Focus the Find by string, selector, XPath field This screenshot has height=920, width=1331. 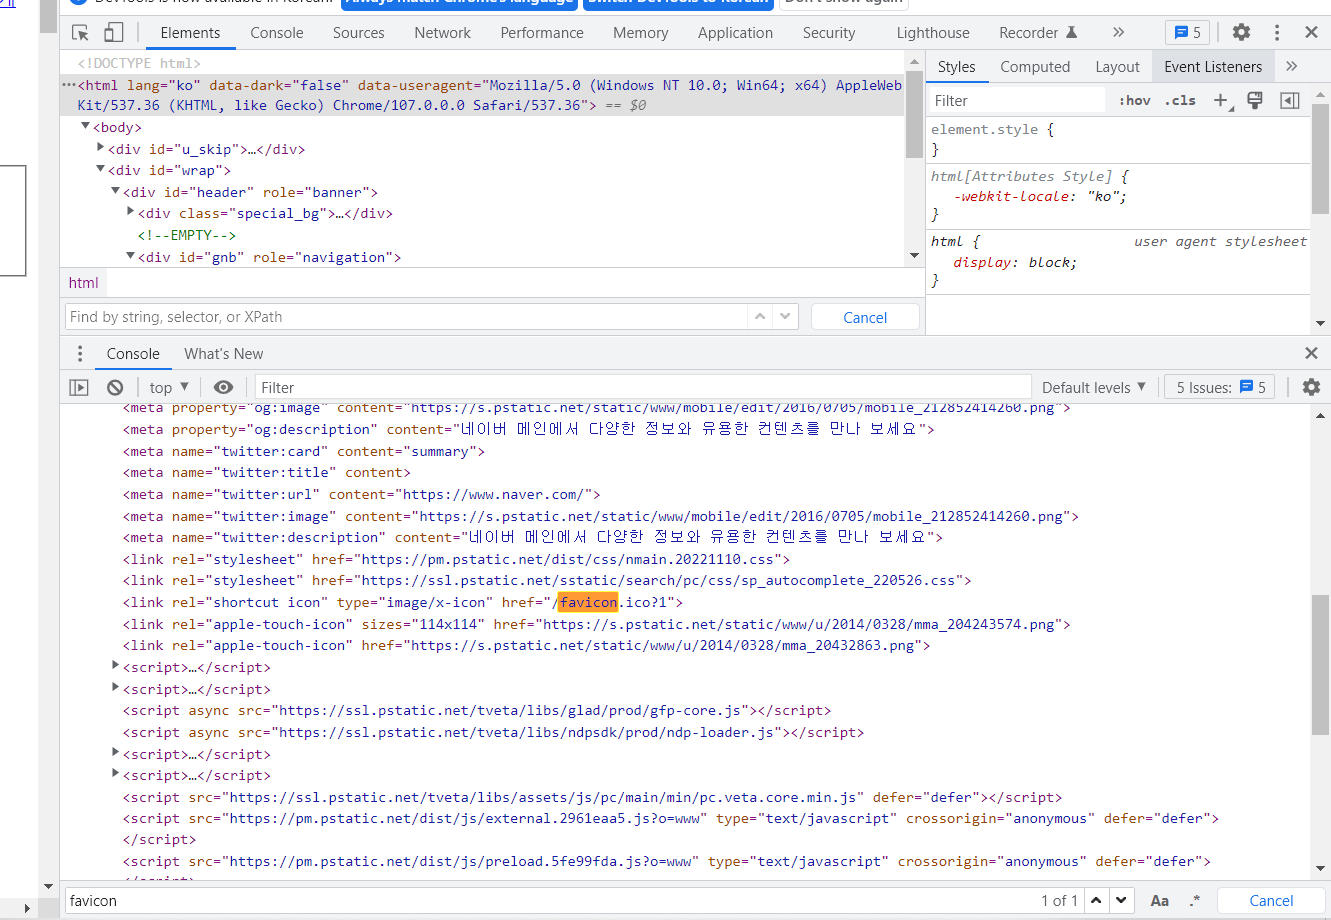(x=405, y=316)
